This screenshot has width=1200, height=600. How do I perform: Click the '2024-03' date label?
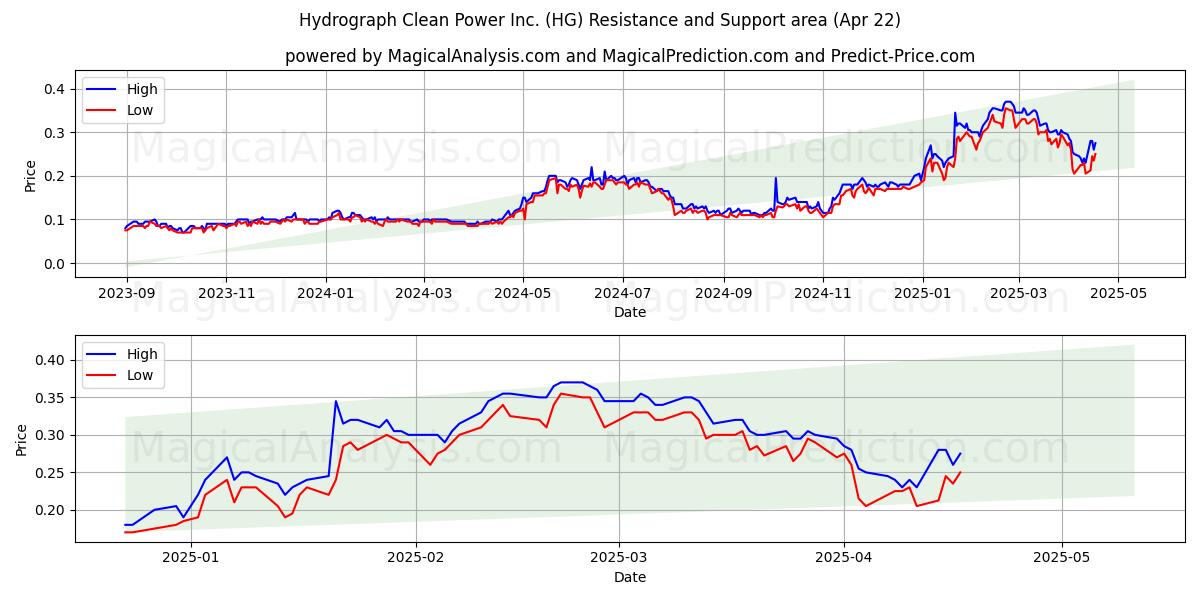423,295
